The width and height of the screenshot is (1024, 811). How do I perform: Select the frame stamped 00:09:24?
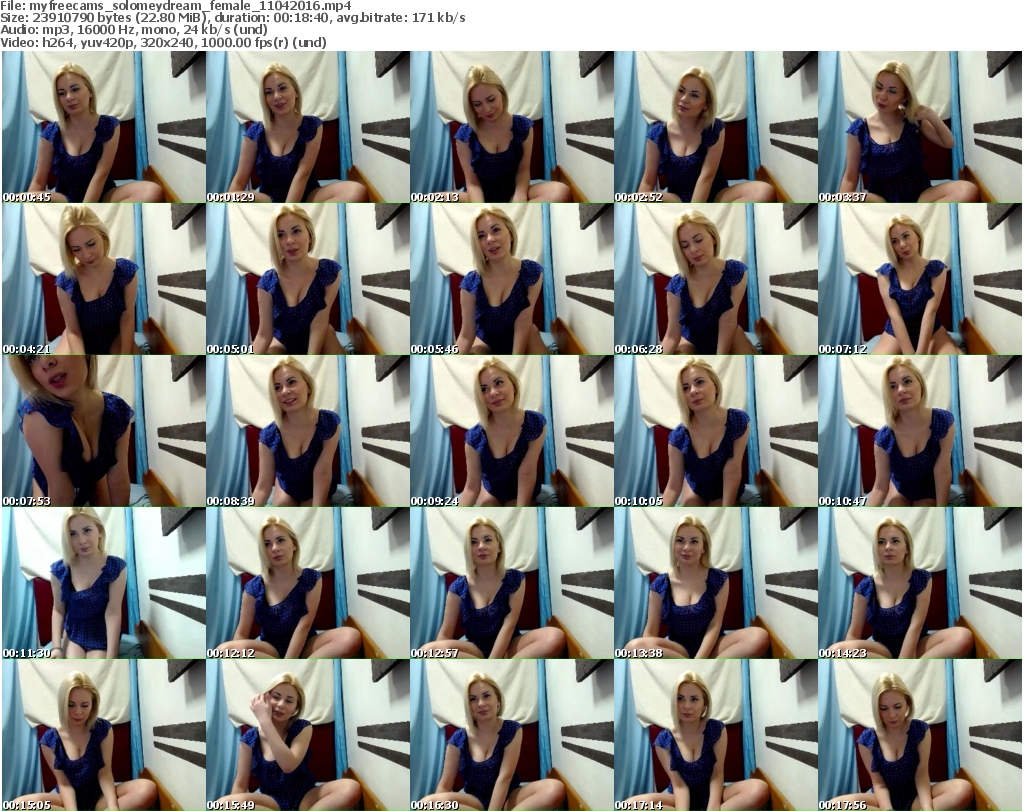click(511, 431)
